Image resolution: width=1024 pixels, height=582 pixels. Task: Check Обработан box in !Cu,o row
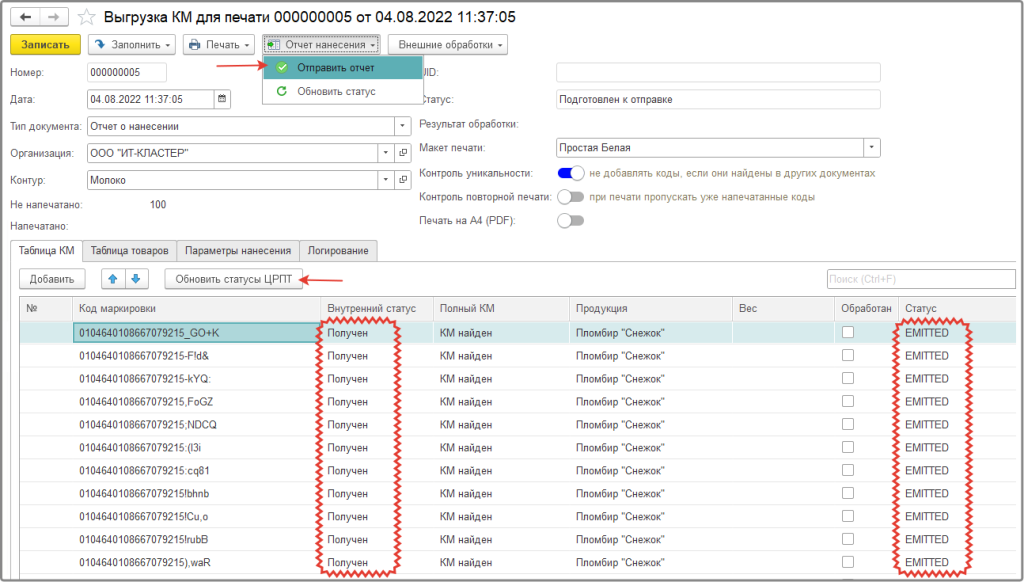pyautogui.click(x=848, y=516)
